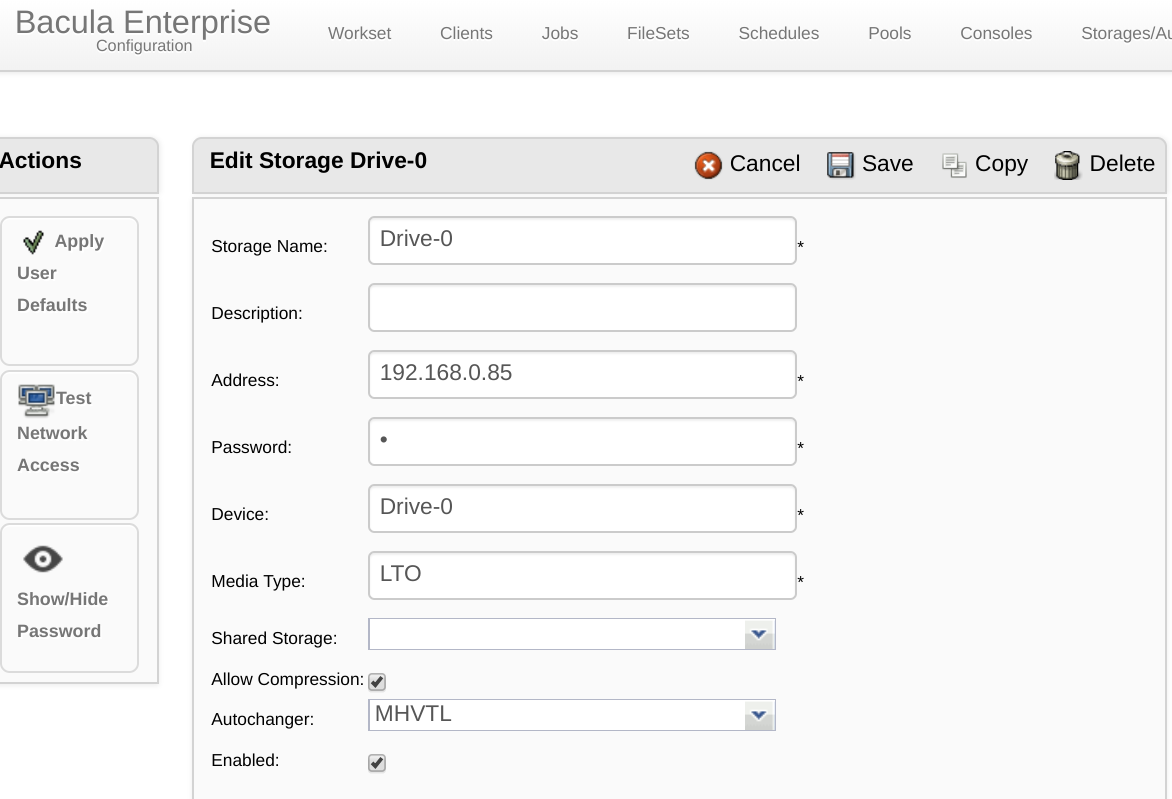
Task: Uncheck the Enabled checkbox
Action: [377, 763]
